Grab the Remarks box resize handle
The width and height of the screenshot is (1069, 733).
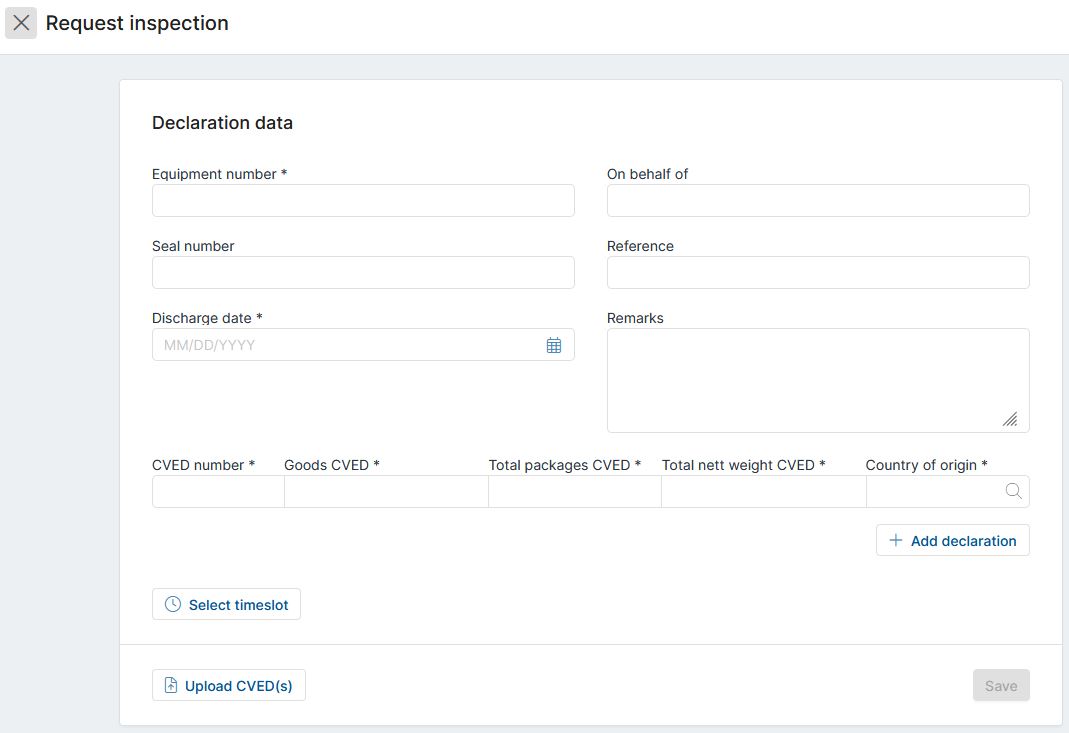tap(1010, 420)
